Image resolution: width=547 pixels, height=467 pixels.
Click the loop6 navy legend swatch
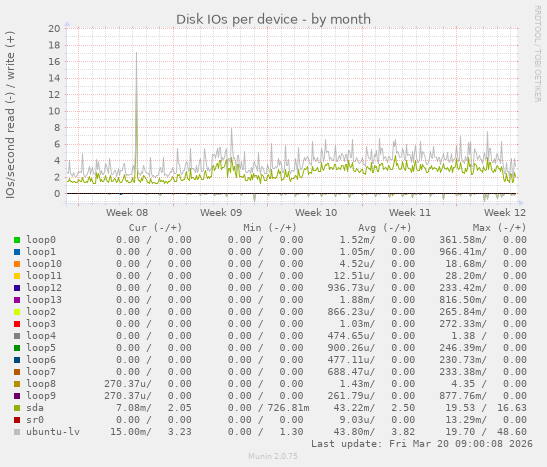coord(17,360)
